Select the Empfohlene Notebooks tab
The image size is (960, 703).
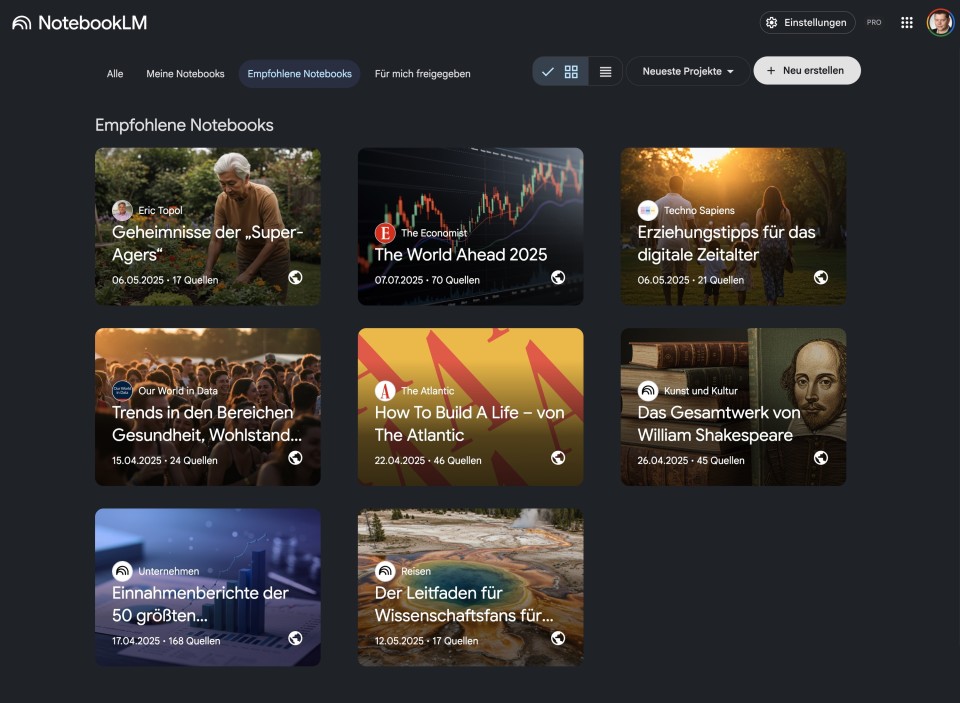299,74
